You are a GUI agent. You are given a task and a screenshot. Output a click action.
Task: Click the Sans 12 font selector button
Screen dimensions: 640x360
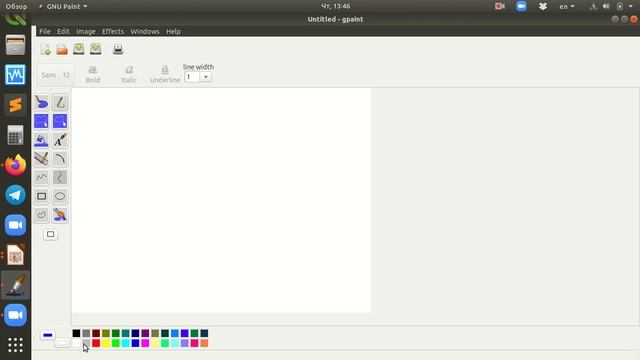pyautogui.click(x=56, y=75)
